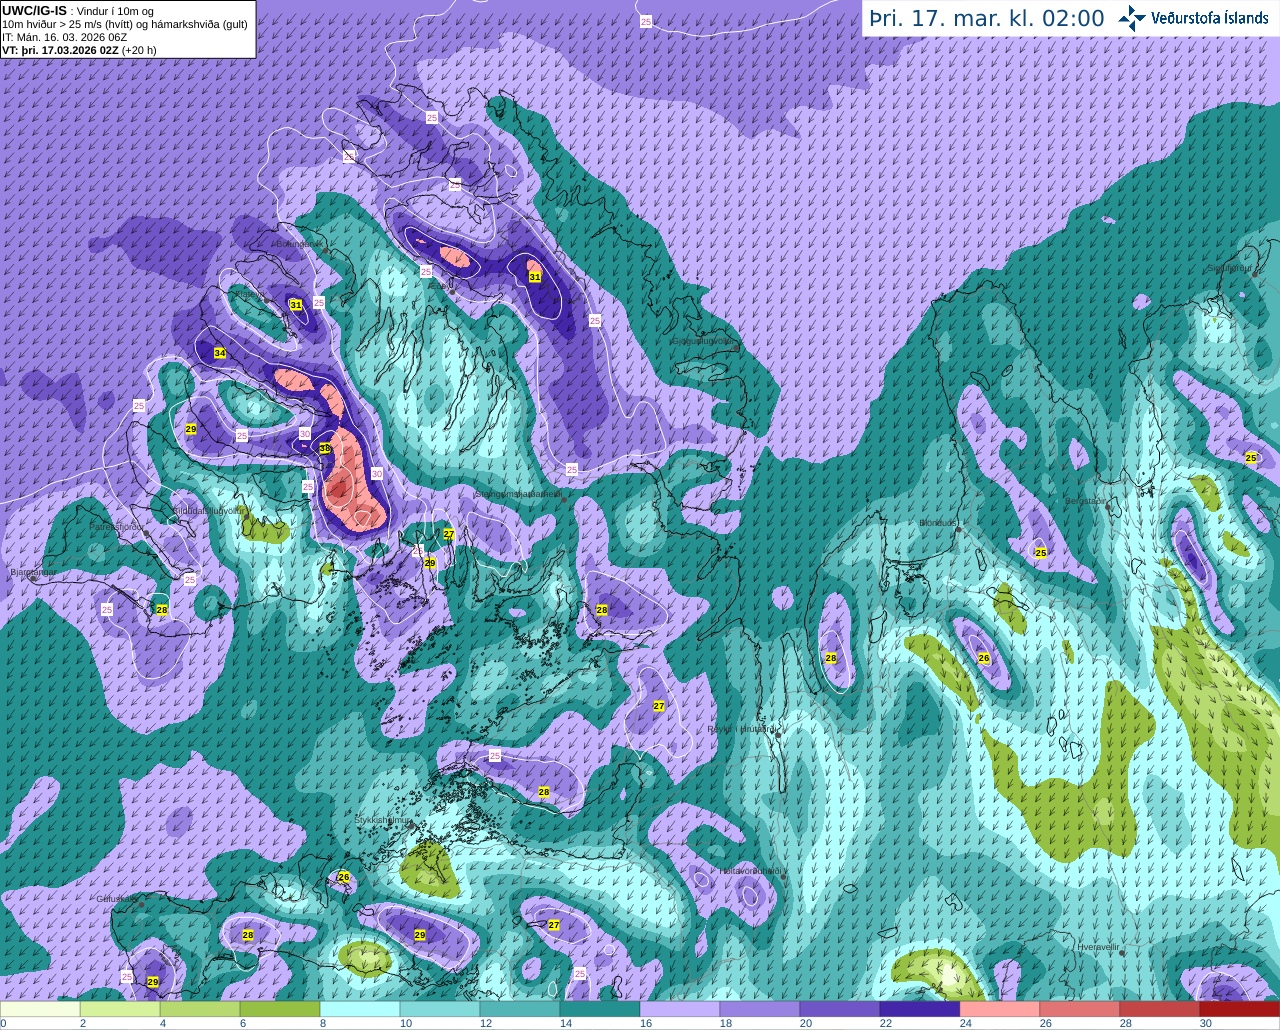Pick the dark indigo 22–24 m/s legend swatch
1280x1030 pixels.
920,1009
